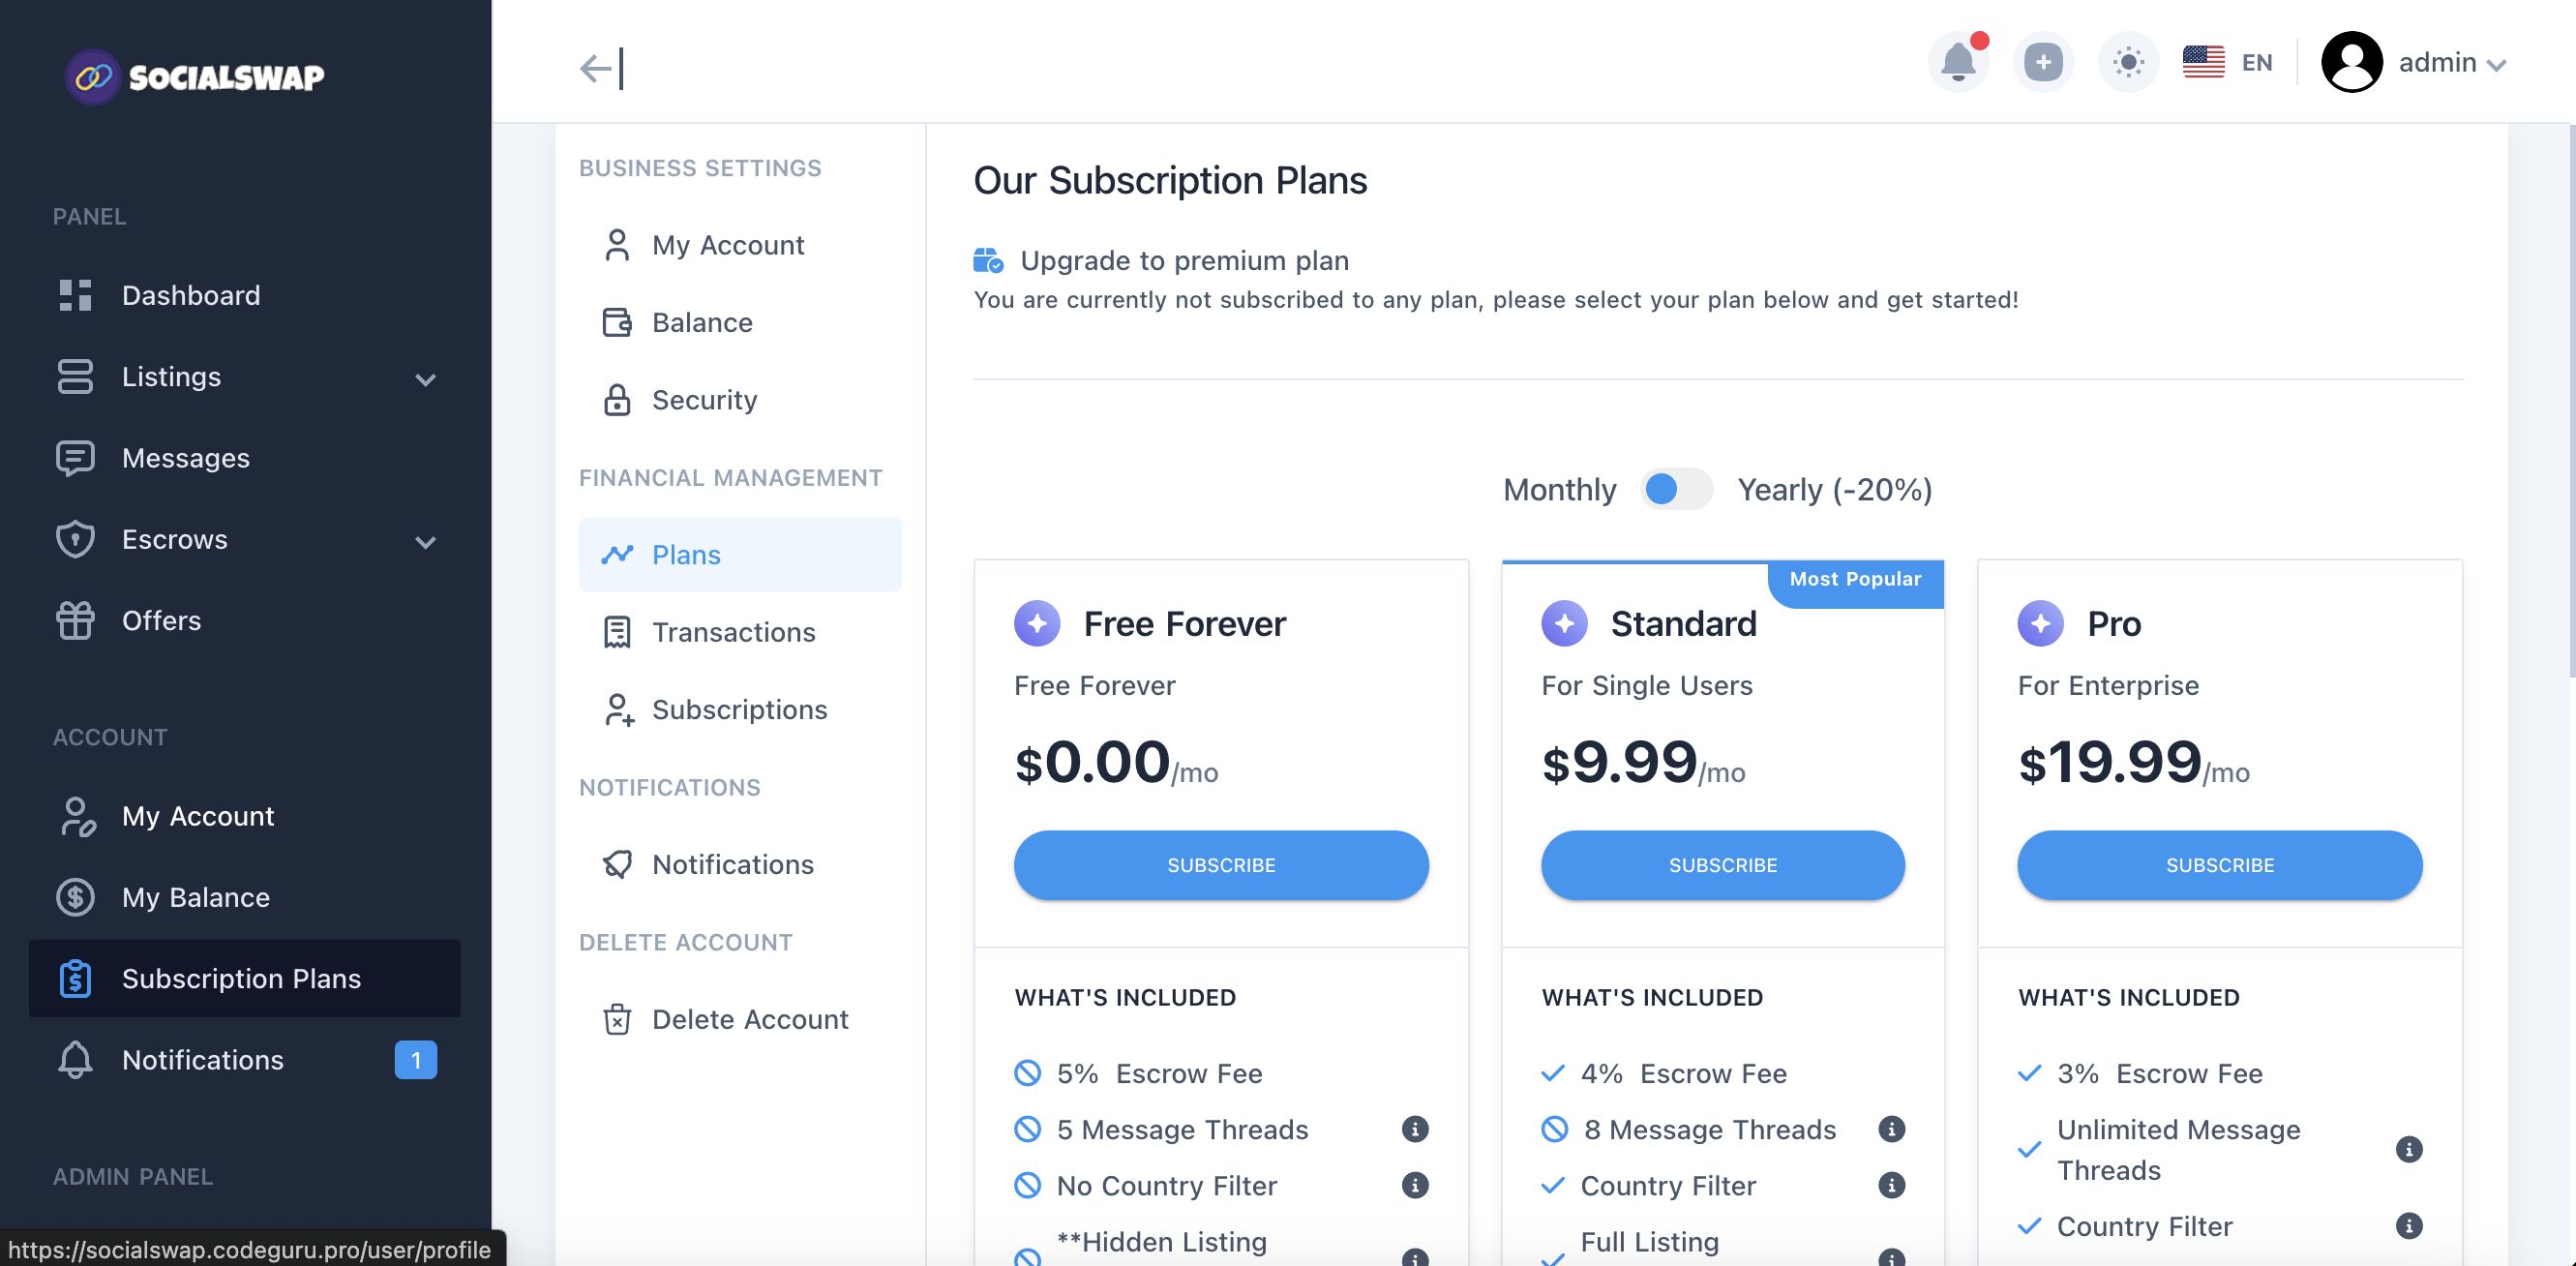Toggle the light/dark theme sun icon

click(2128, 63)
